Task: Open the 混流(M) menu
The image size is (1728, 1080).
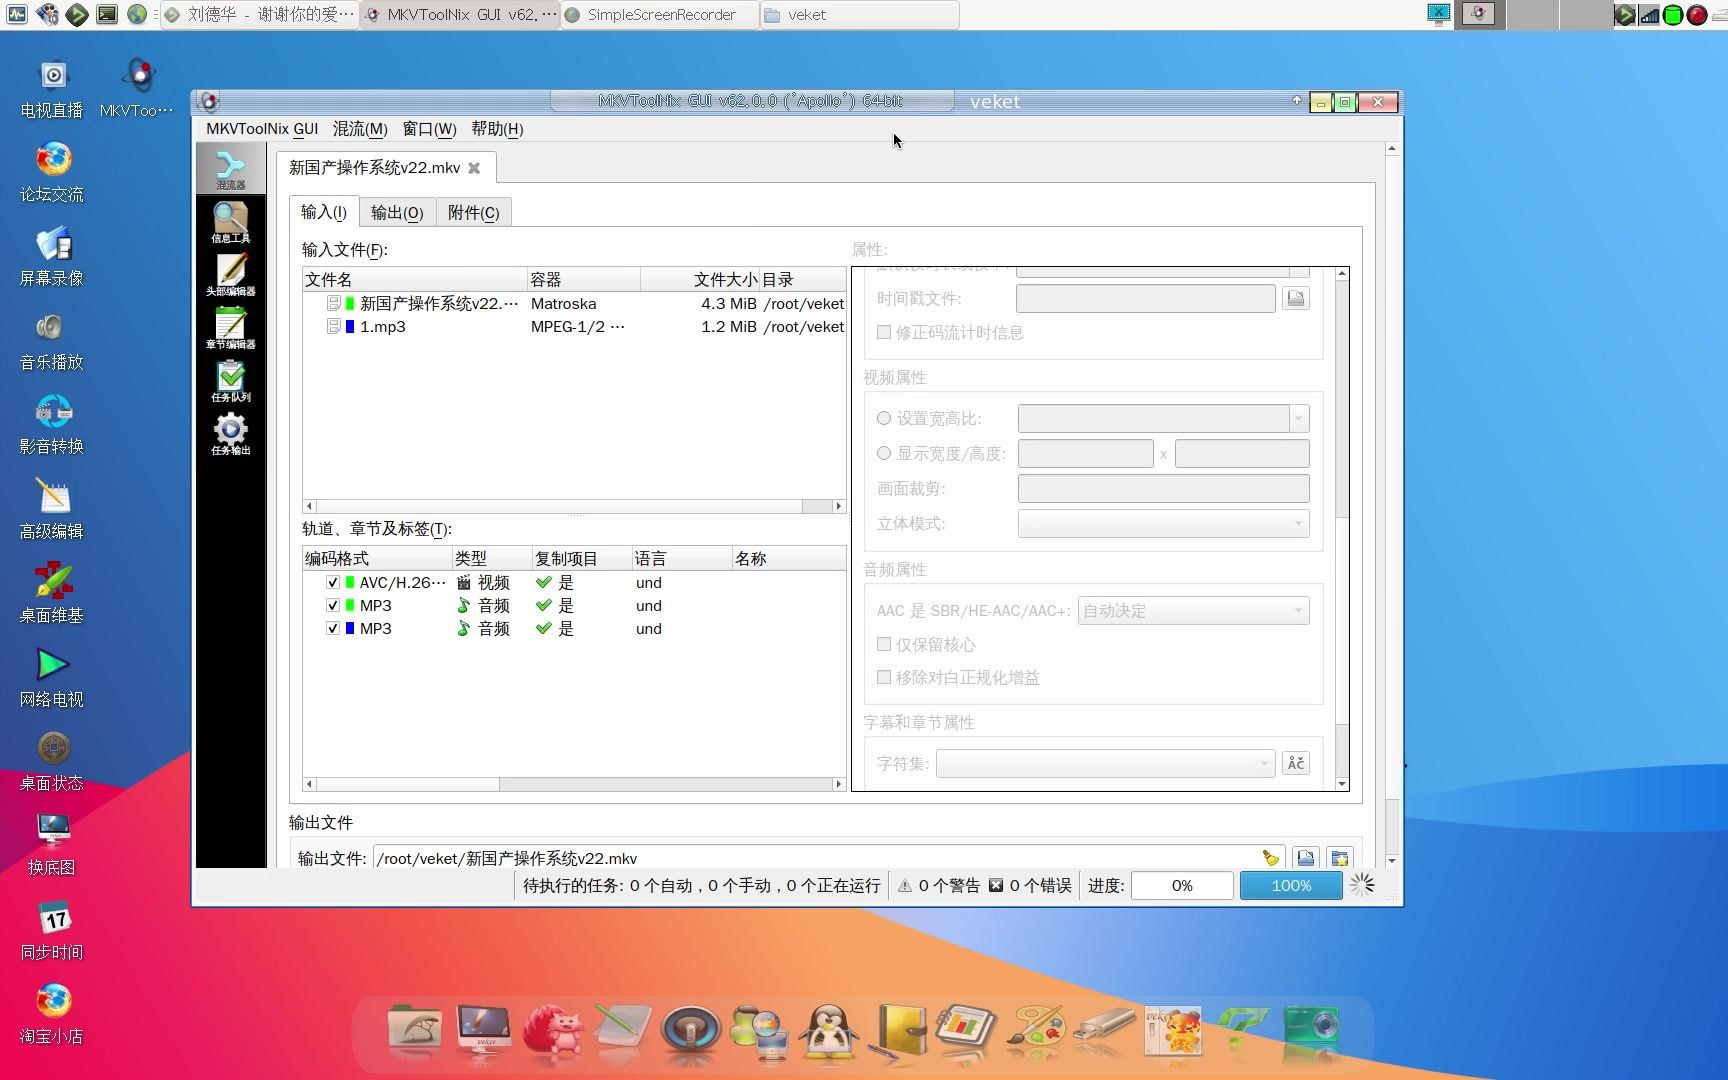Action: tap(360, 129)
